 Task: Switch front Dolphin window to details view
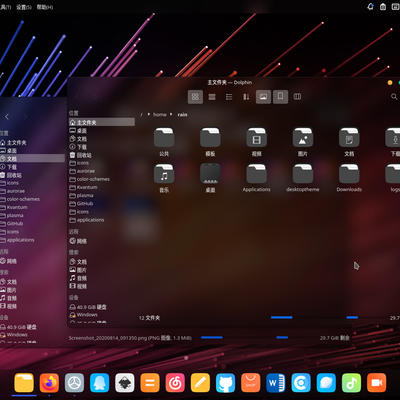(x=229, y=97)
